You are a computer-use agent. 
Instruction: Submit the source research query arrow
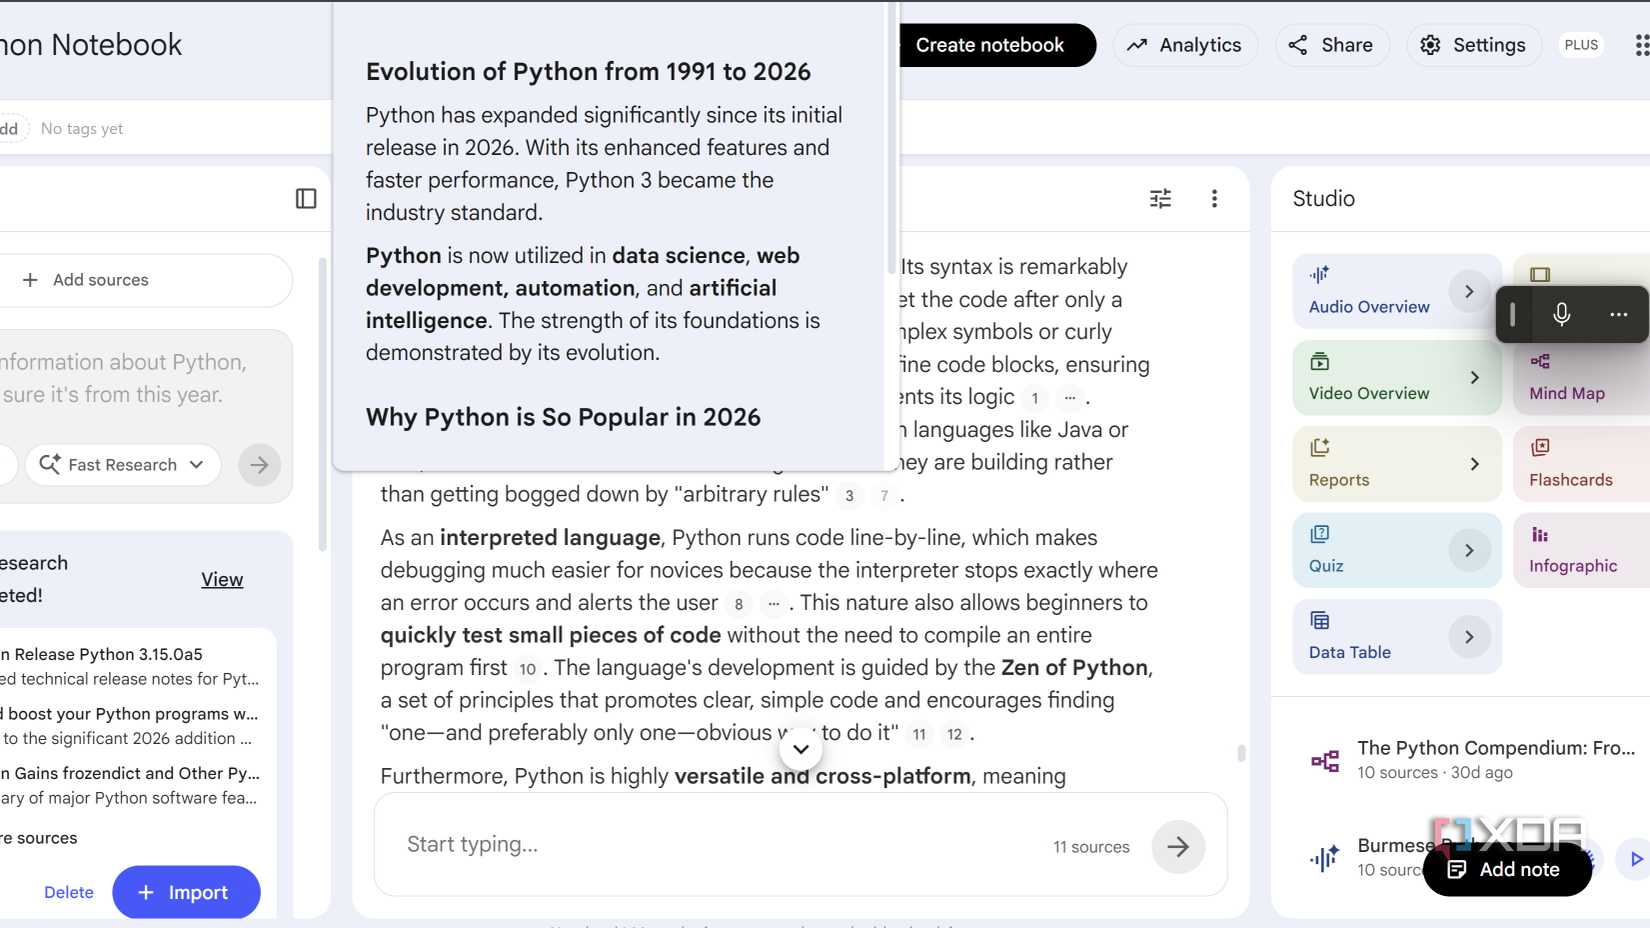259,465
